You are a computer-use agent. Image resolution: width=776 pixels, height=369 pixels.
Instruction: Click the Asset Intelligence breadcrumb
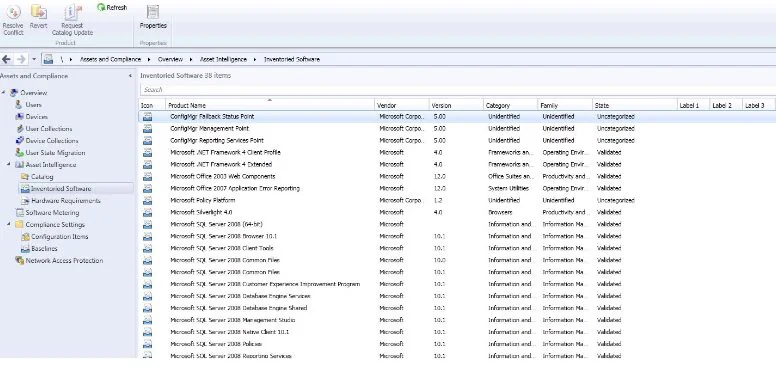[223, 59]
